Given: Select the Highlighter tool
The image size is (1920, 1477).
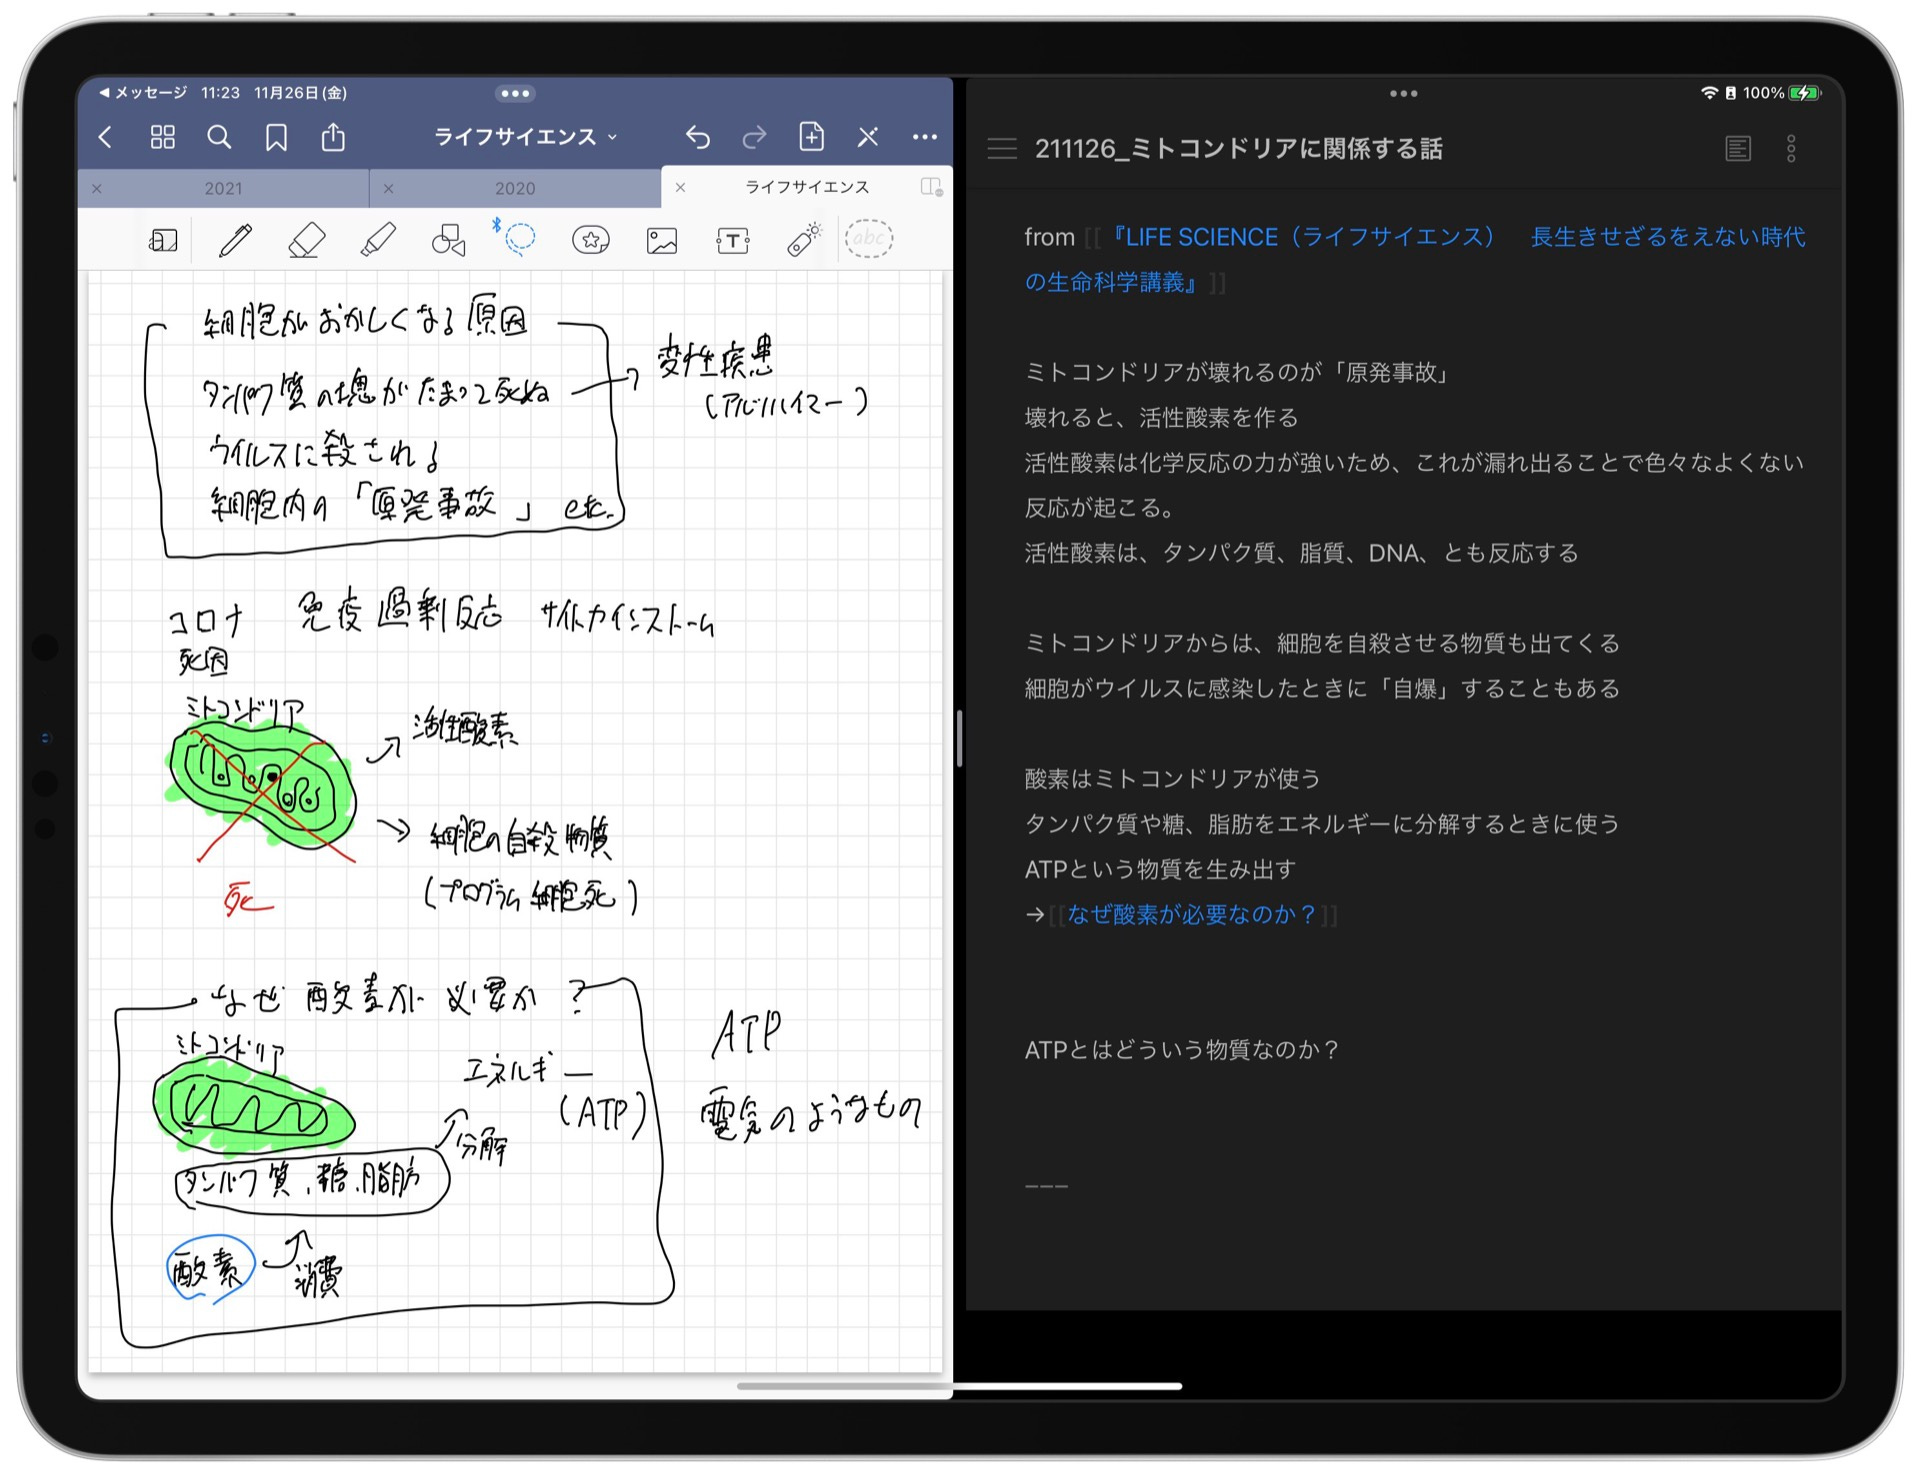Looking at the screenshot, I should point(378,240).
